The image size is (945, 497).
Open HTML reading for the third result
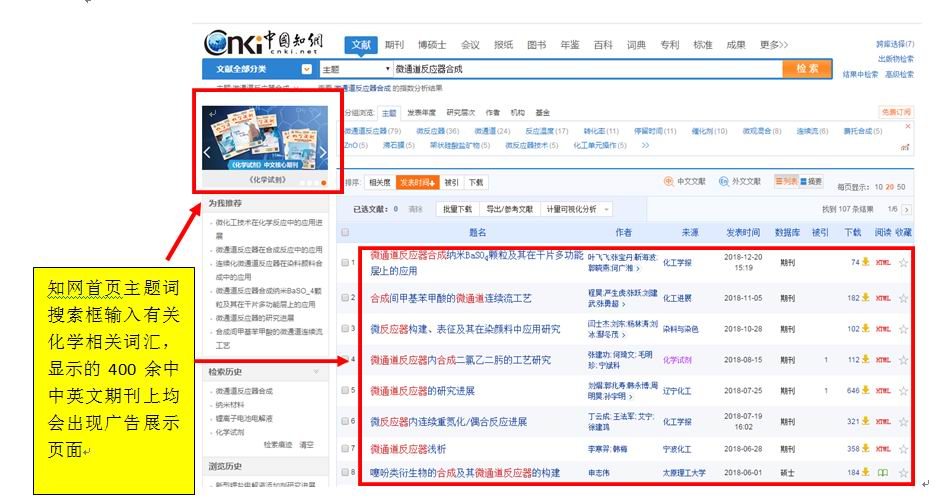click(883, 328)
